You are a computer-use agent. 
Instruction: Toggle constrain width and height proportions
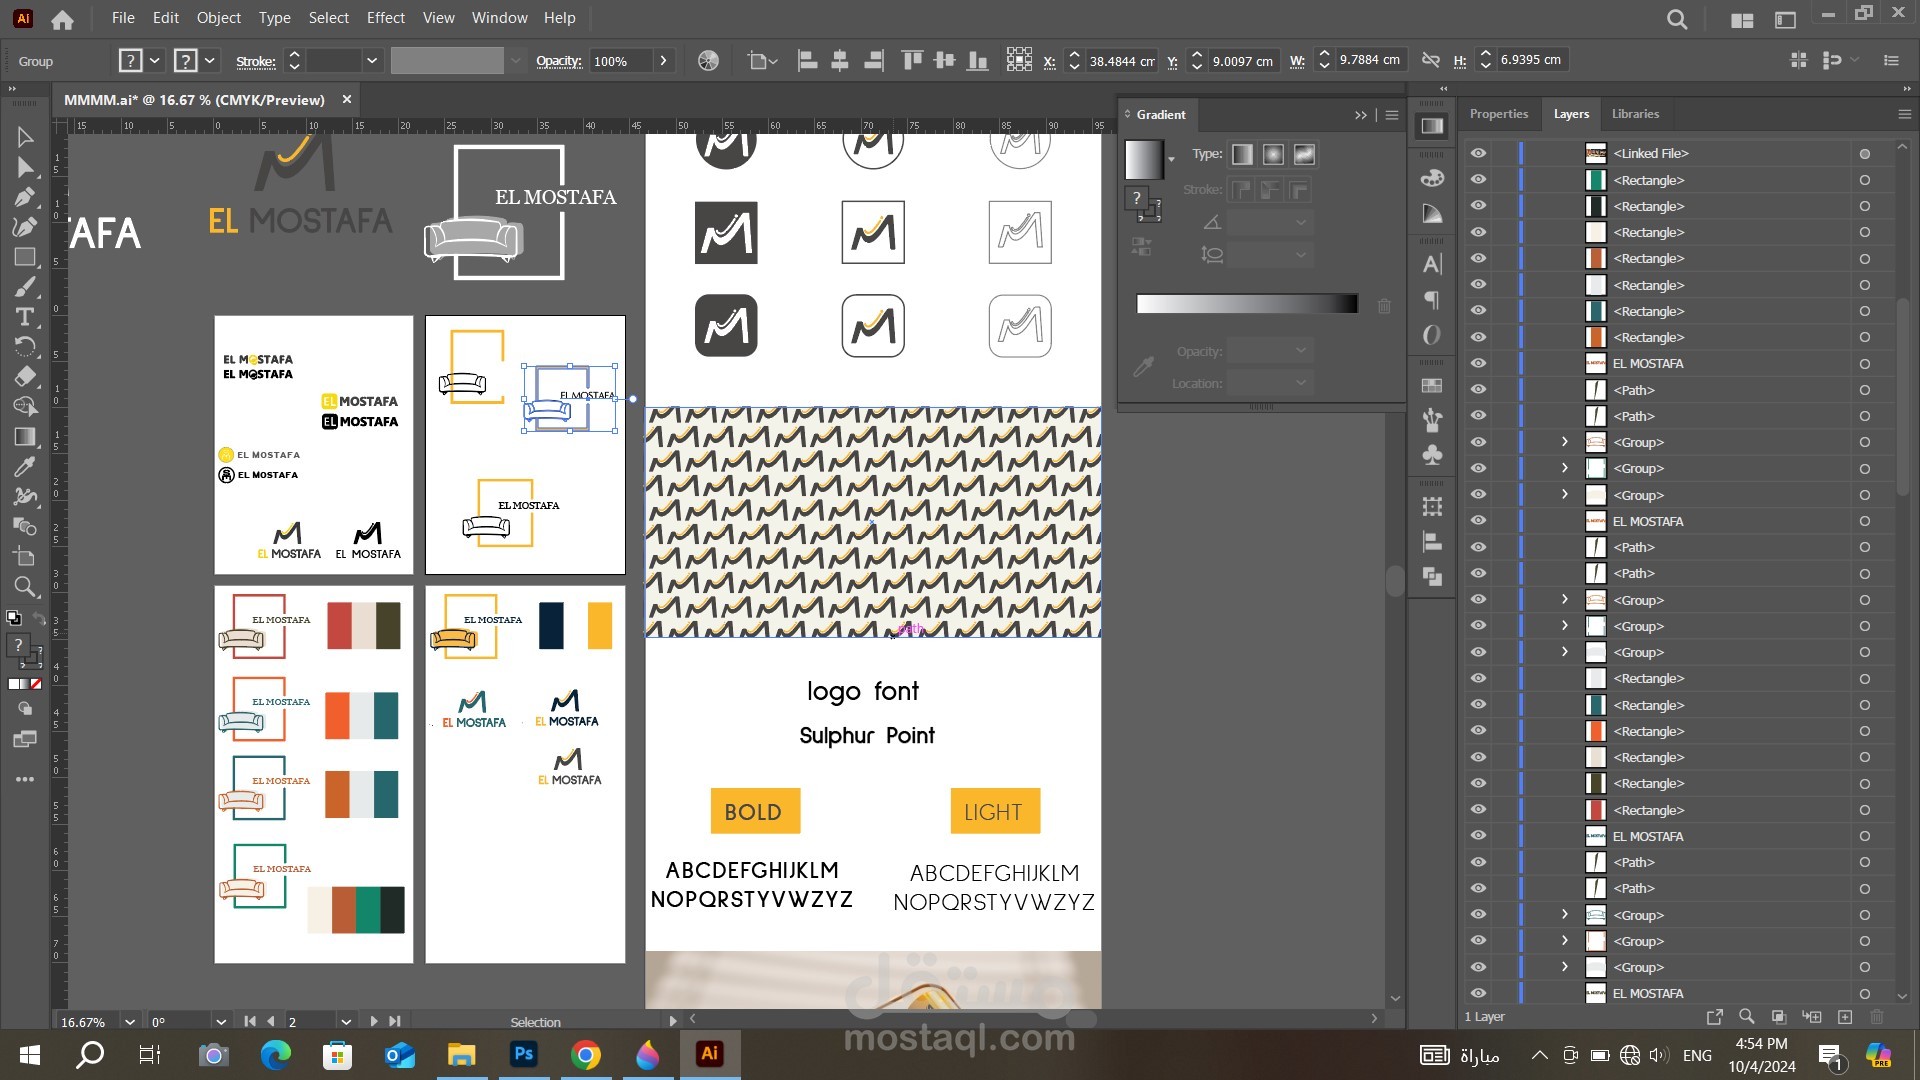pyautogui.click(x=1431, y=61)
